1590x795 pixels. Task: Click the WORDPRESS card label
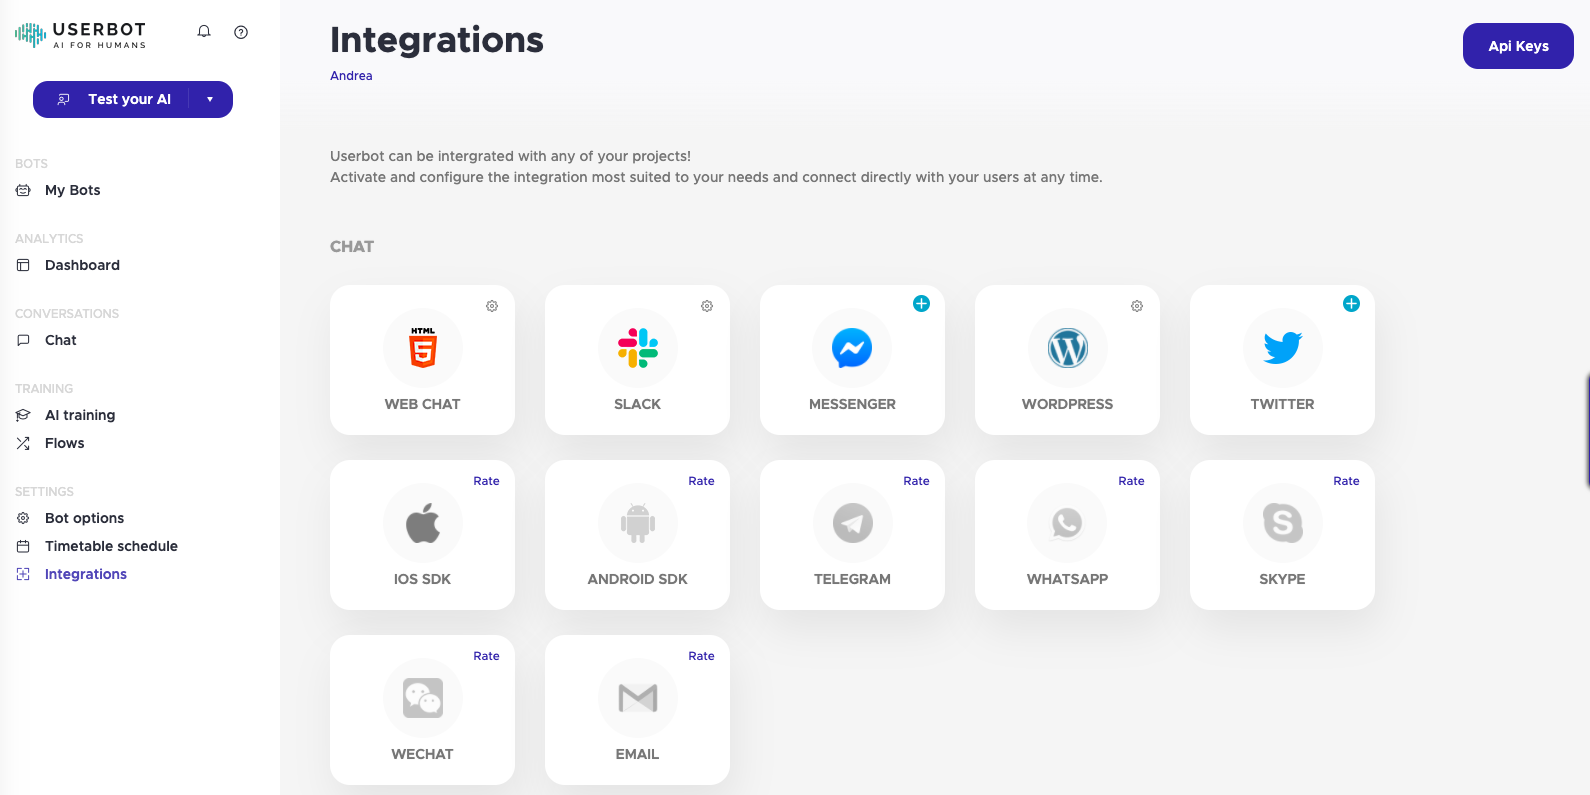[x=1068, y=404]
